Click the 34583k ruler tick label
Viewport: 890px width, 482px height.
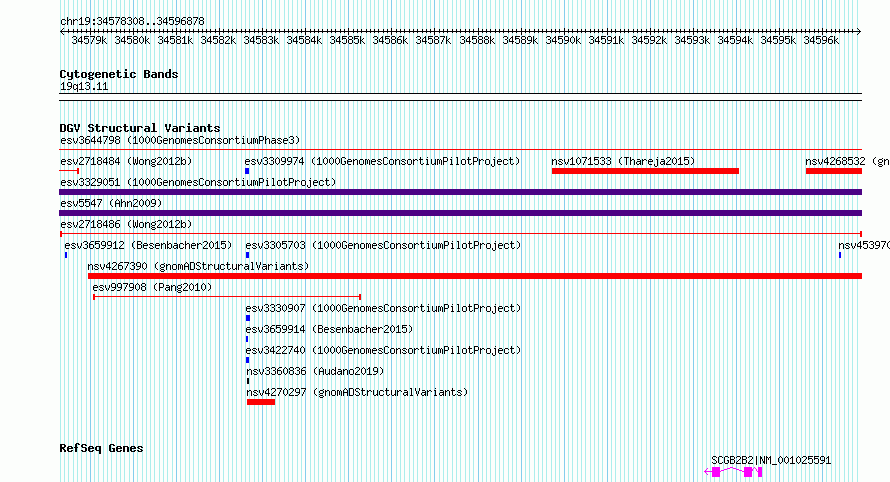coord(261,40)
